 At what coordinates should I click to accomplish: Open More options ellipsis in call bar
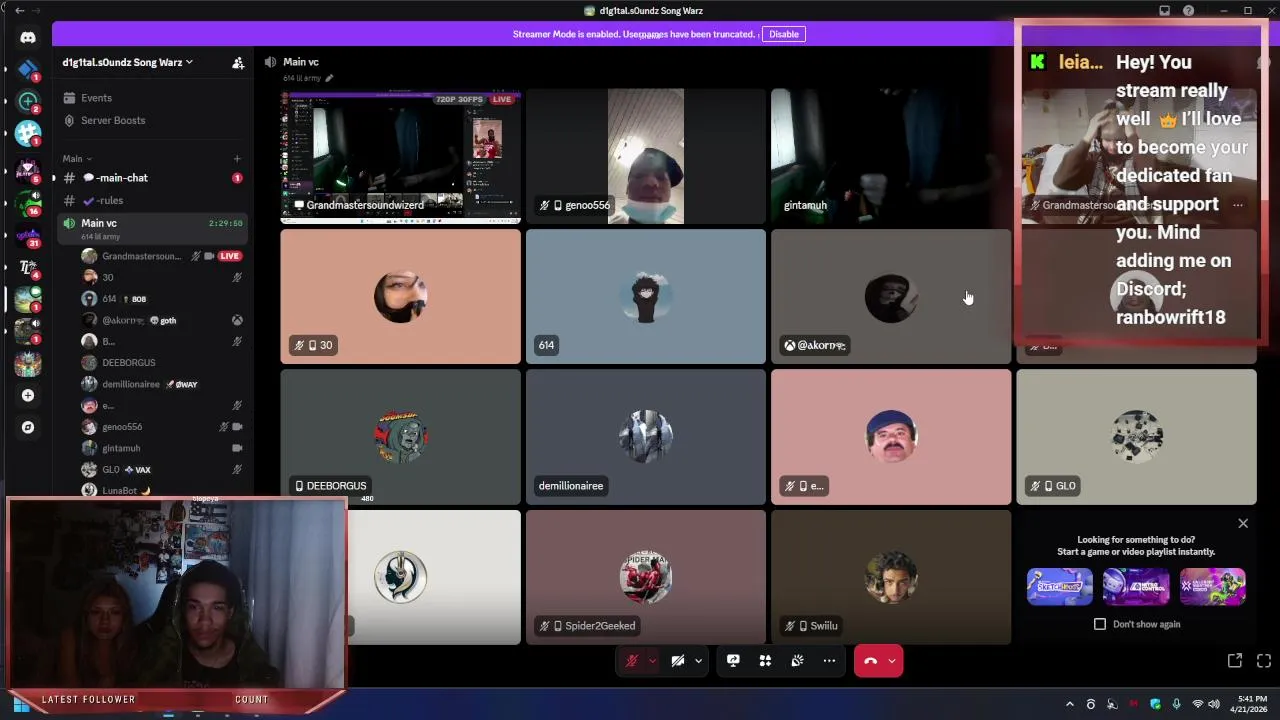click(829, 661)
